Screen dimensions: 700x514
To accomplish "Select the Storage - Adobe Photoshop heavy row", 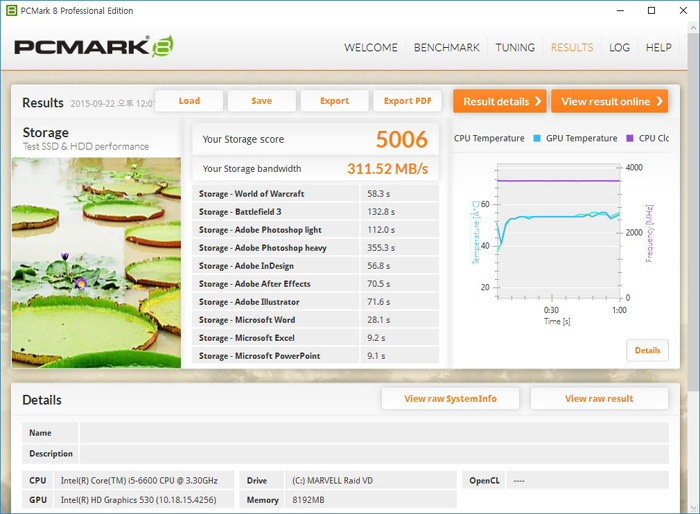I will click(x=316, y=248).
